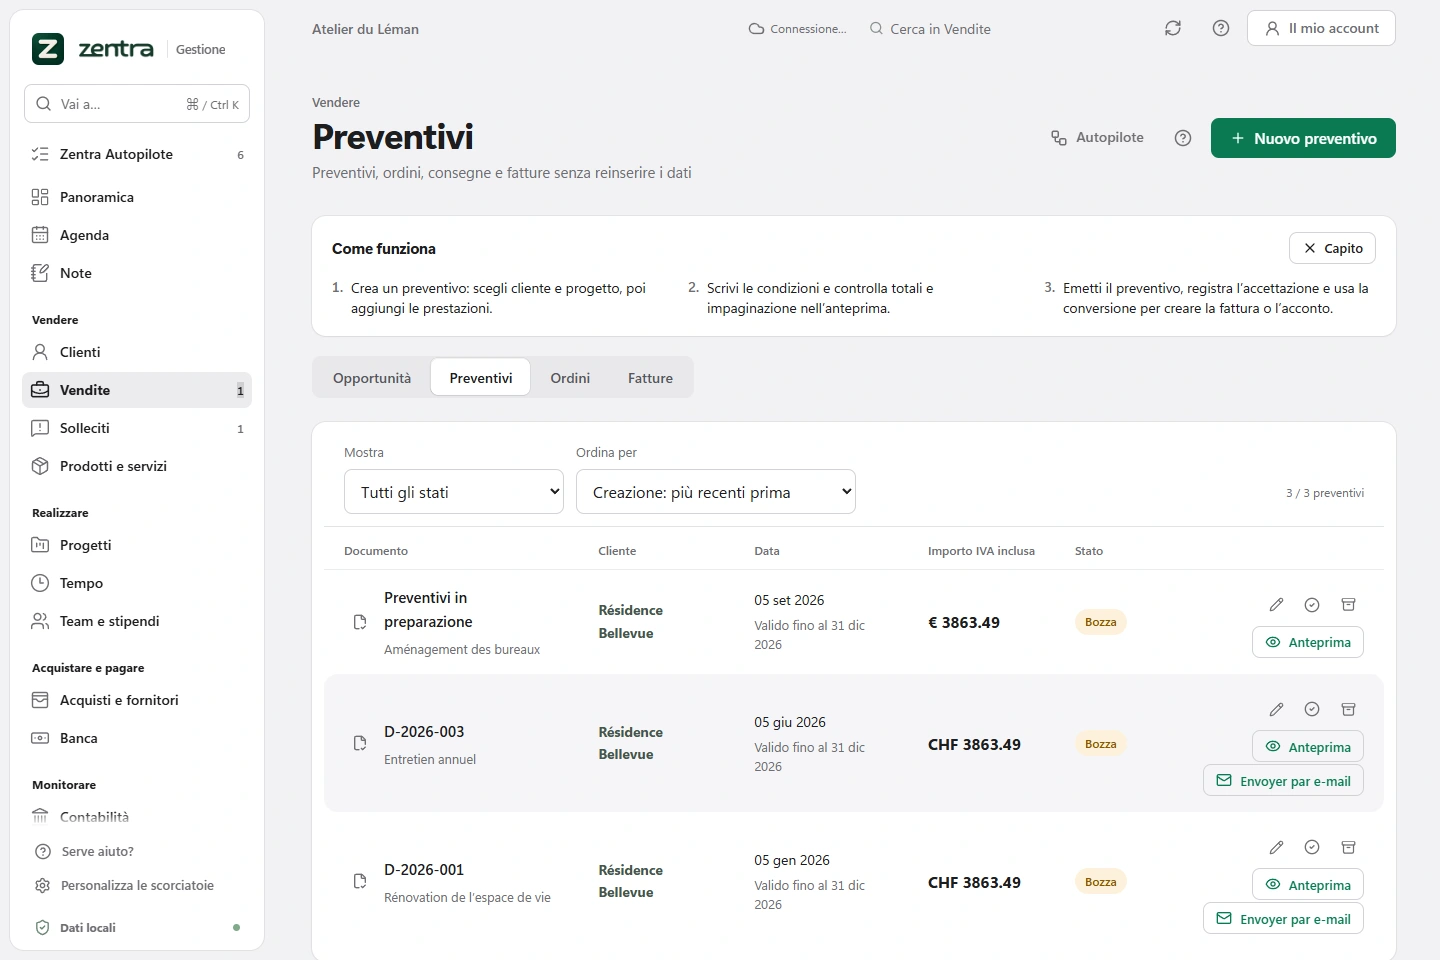
Task: Click the Cerca in Vendite search field
Action: coord(930,29)
